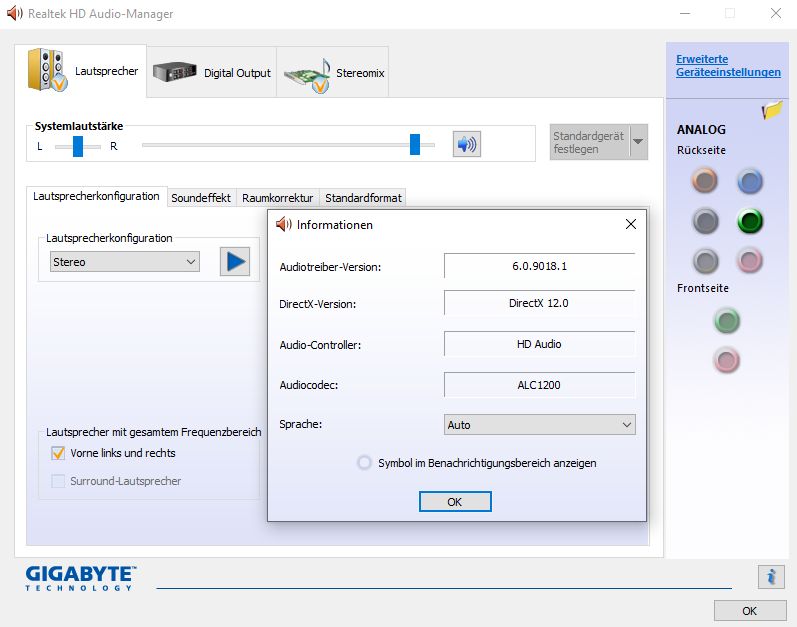This screenshot has height=627, width=797.
Task: Click the Standardgerät festlegen button
Action: click(590, 142)
